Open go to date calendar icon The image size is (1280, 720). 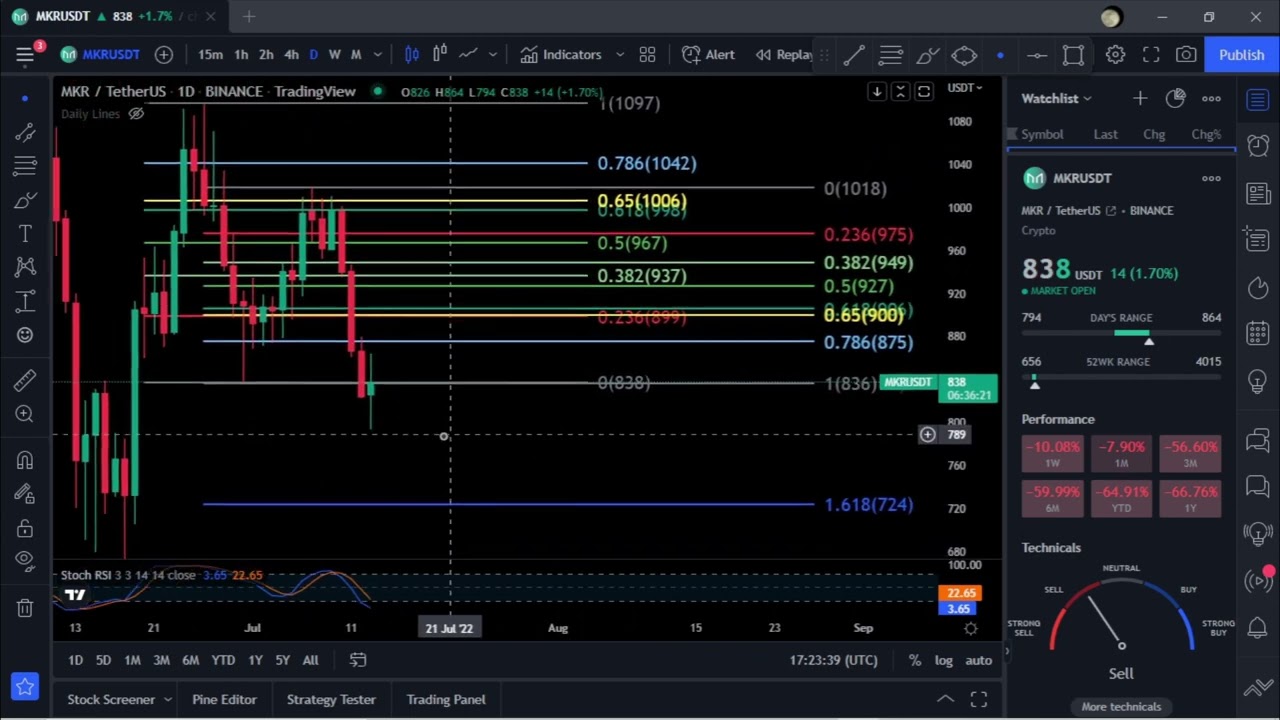click(x=357, y=660)
